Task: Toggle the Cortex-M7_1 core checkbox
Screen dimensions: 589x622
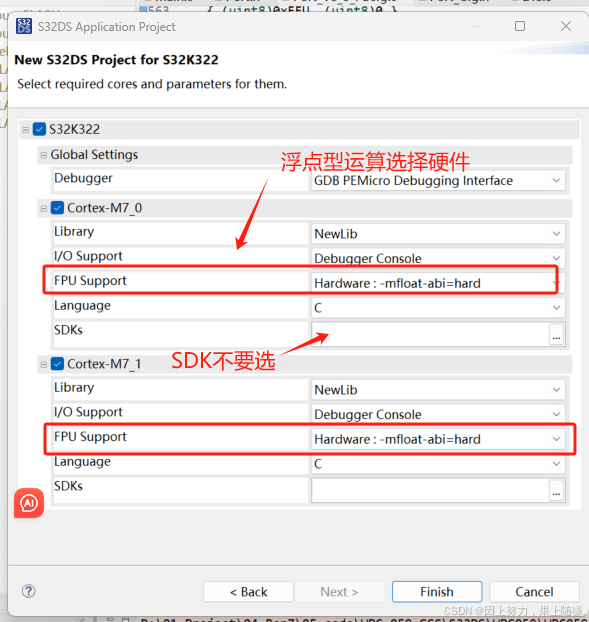Action: pos(58,364)
